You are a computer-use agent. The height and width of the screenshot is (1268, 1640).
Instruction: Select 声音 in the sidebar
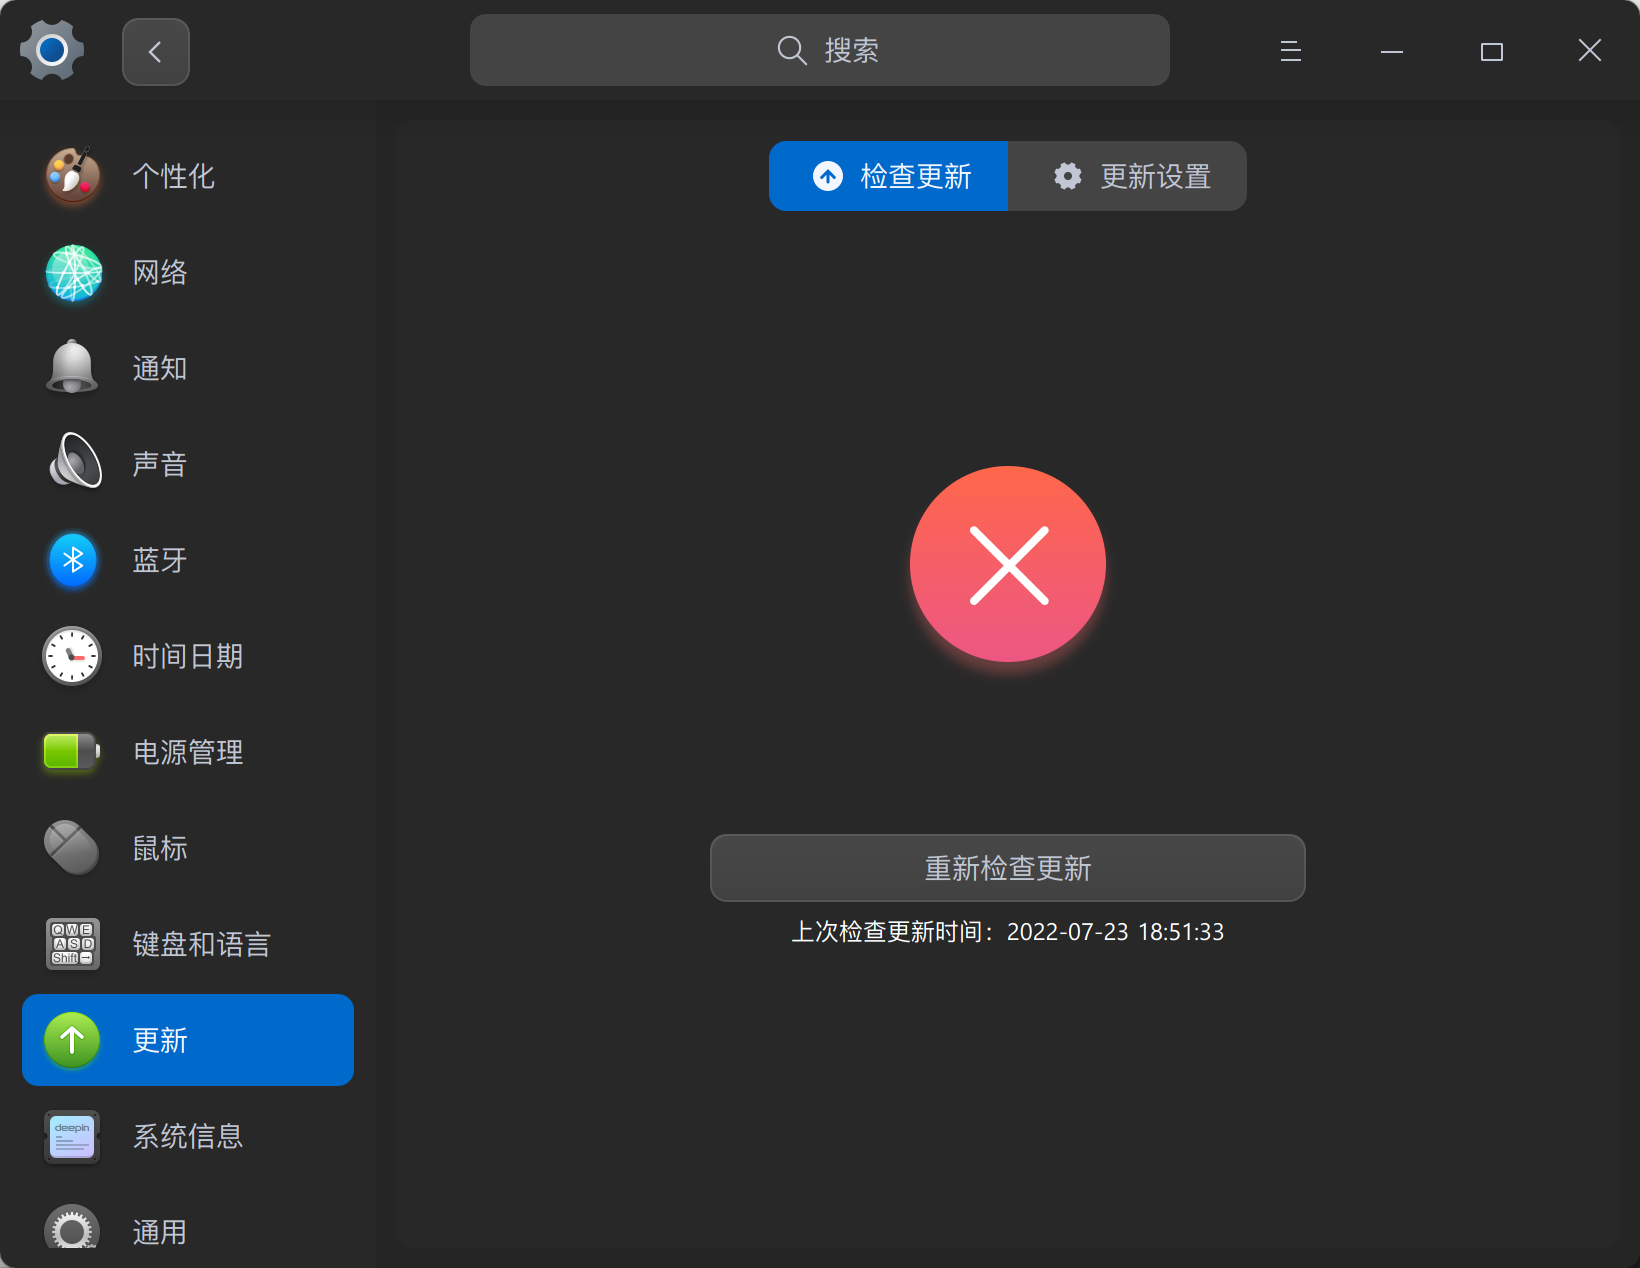tap(188, 464)
